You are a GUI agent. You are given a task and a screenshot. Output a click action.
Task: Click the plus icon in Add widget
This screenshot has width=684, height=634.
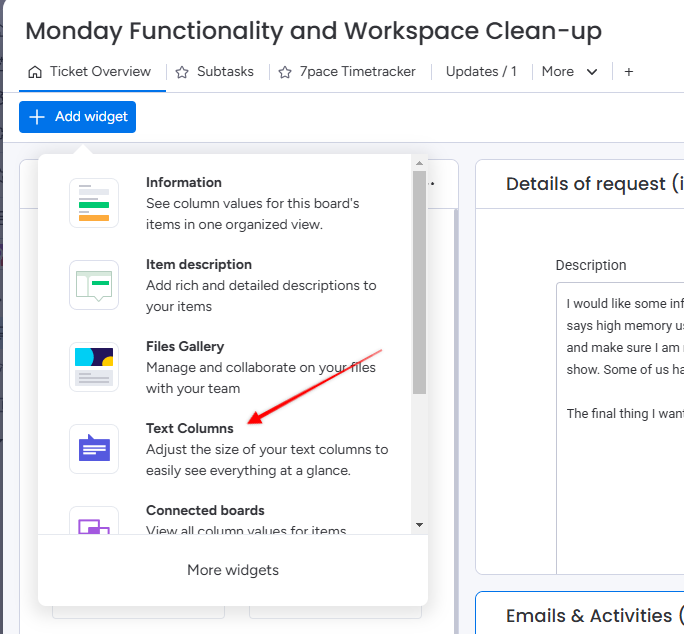(x=37, y=117)
